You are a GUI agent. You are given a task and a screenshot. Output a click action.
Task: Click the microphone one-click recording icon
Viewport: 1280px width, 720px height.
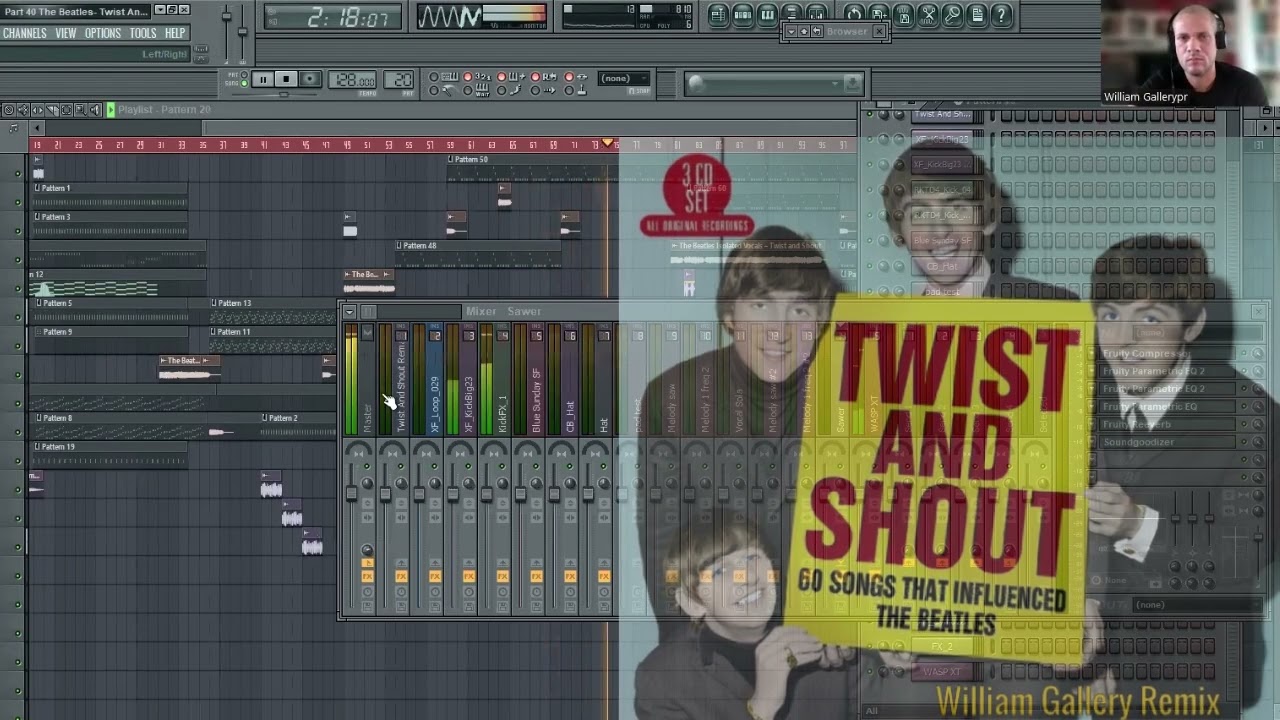[x=952, y=14]
